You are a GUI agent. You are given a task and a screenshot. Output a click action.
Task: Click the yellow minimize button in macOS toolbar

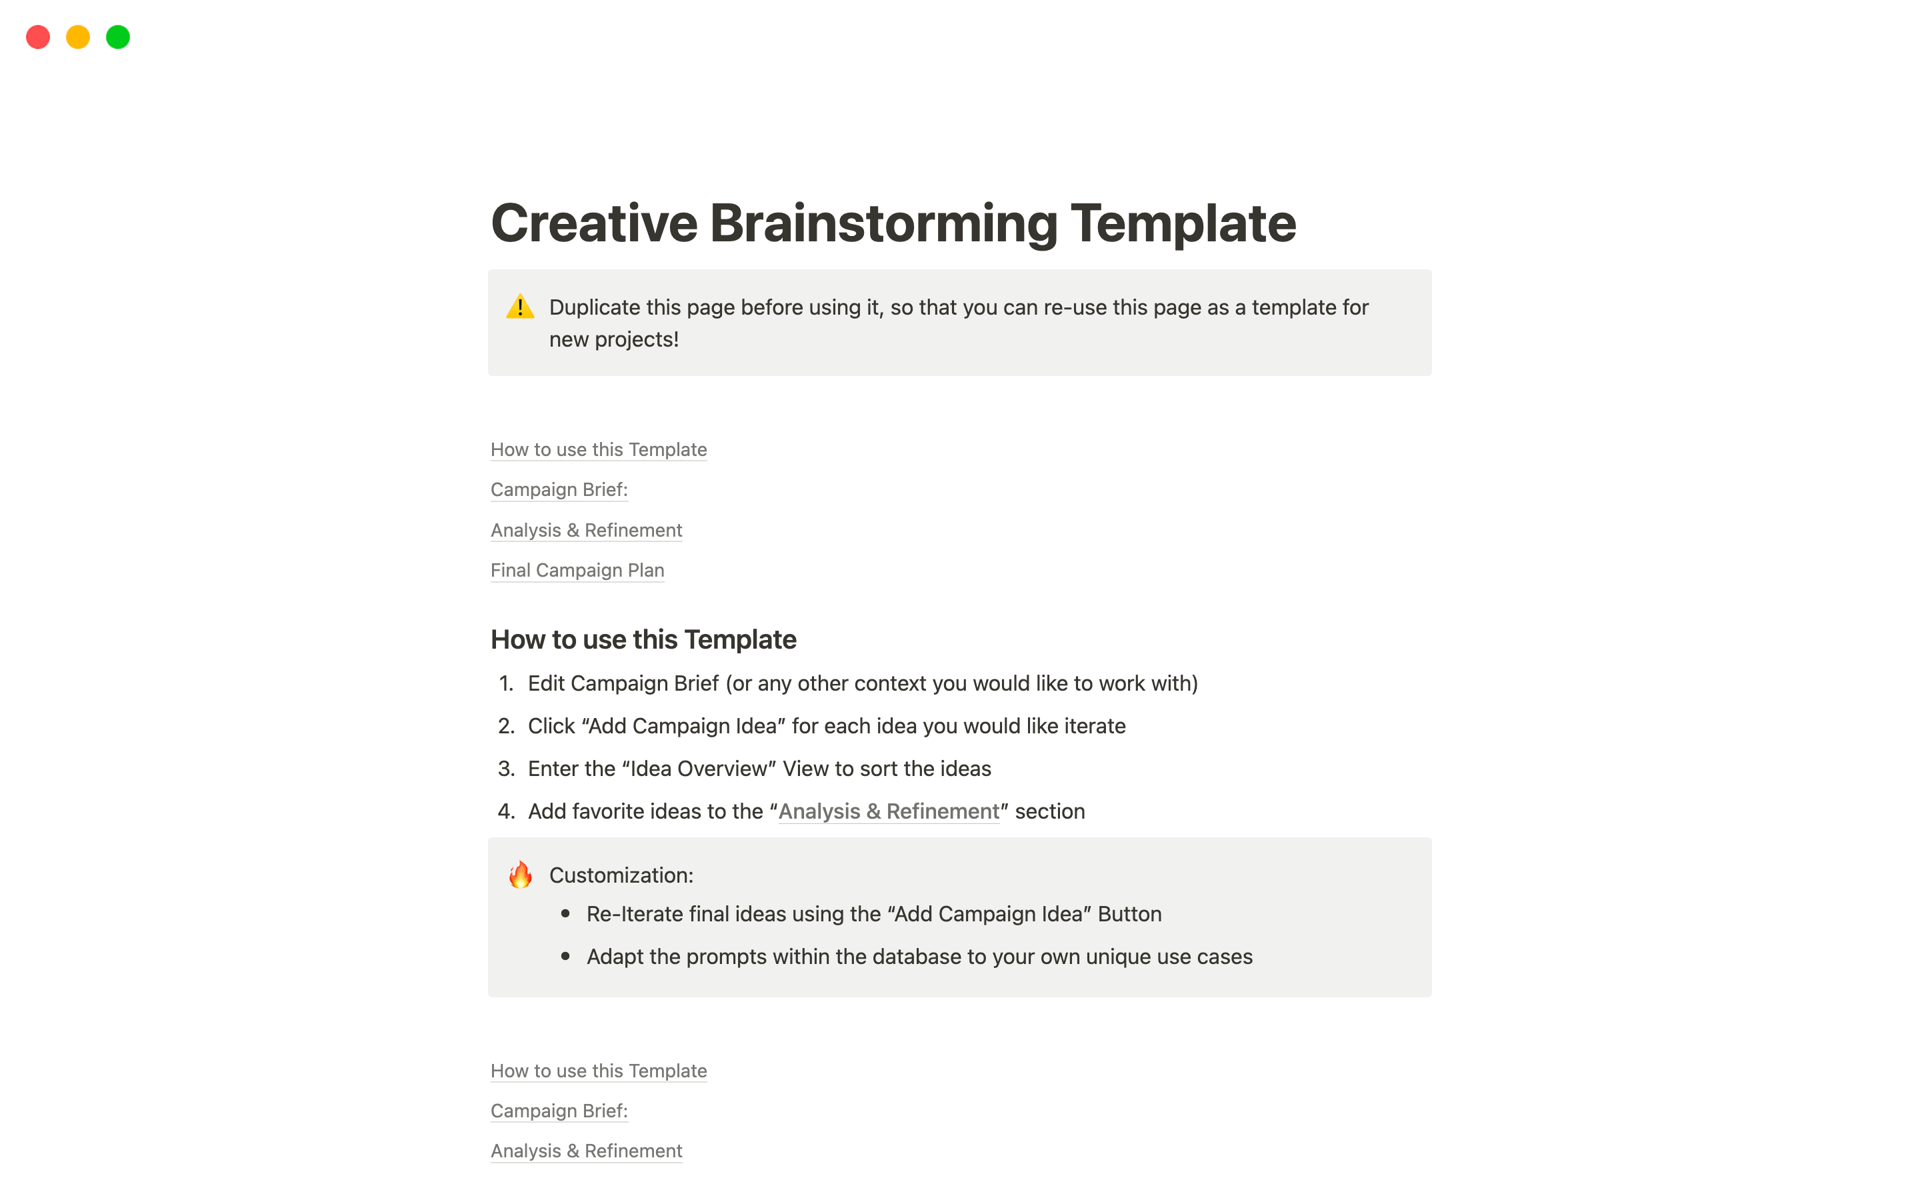click(x=76, y=37)
